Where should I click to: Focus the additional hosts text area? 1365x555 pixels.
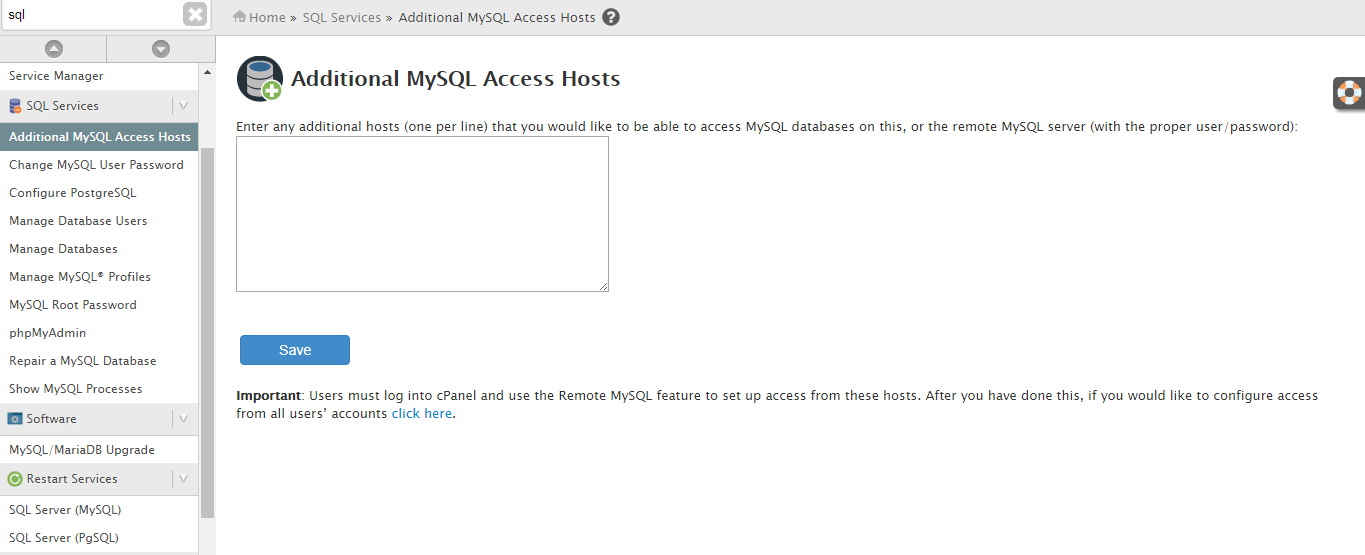[422, 214]
